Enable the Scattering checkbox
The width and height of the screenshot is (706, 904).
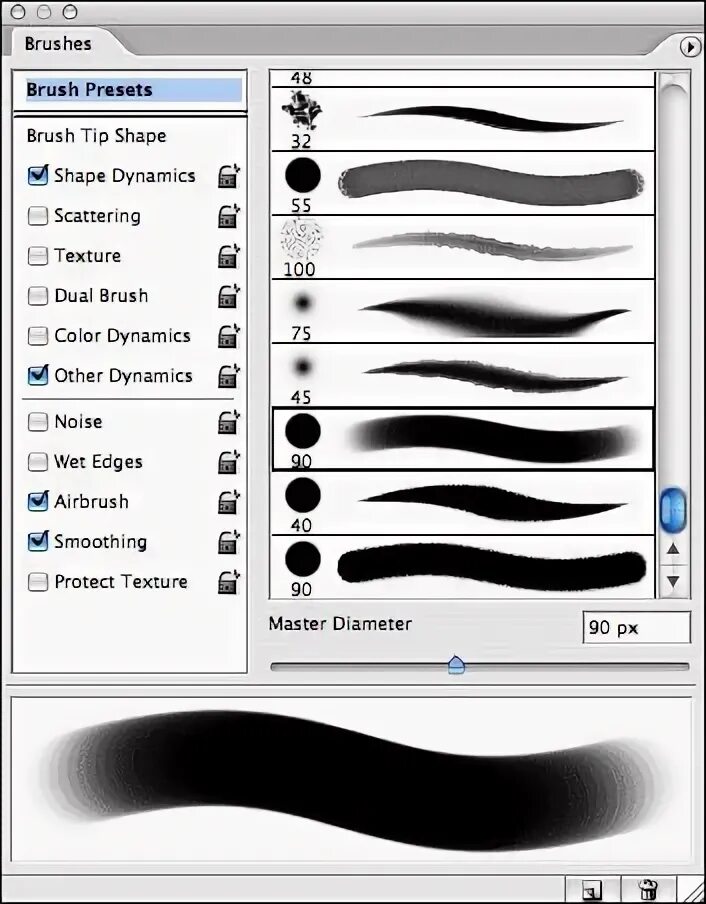click(x=38, y=216)
